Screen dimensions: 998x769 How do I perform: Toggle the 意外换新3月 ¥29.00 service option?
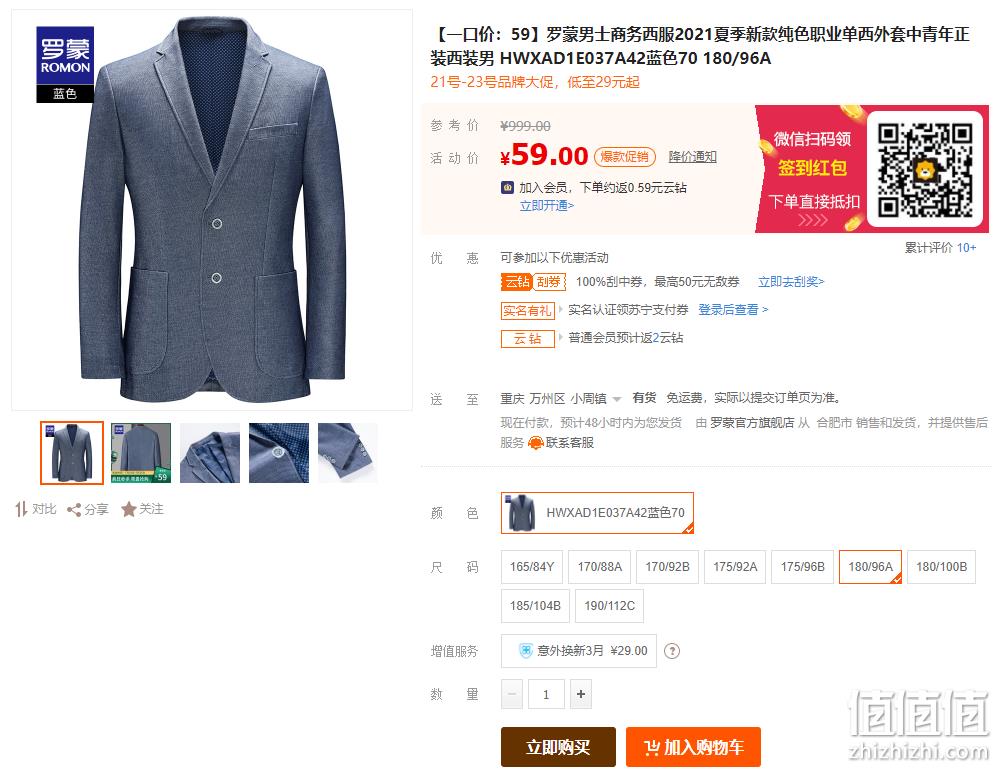tap(579, 651)
